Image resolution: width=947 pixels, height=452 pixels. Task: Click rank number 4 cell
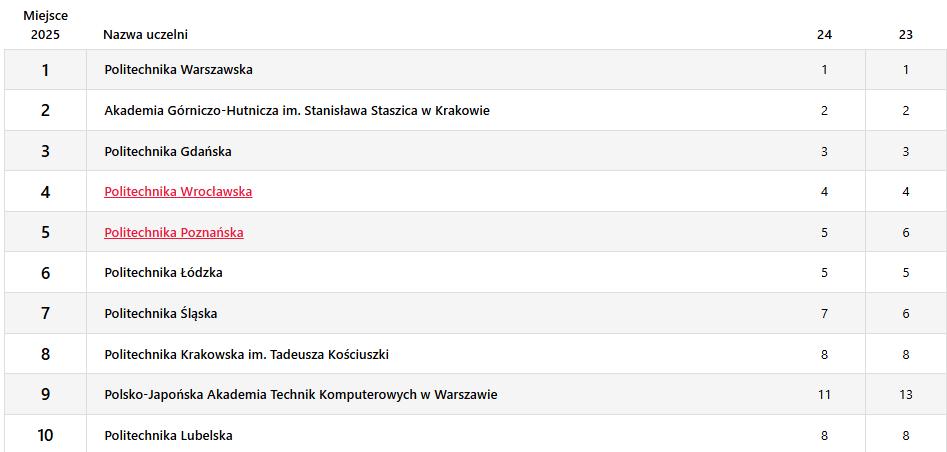point(45,192)
